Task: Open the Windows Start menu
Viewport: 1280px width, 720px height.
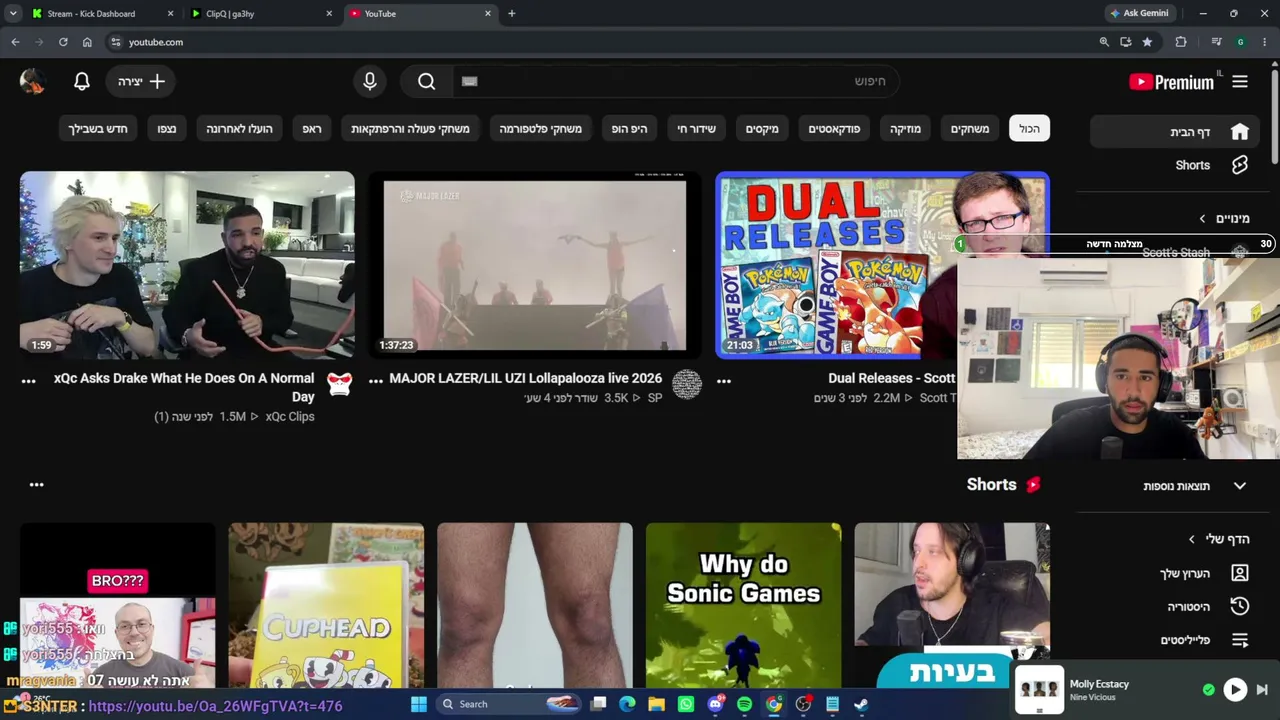Action: tap(419, 704)
